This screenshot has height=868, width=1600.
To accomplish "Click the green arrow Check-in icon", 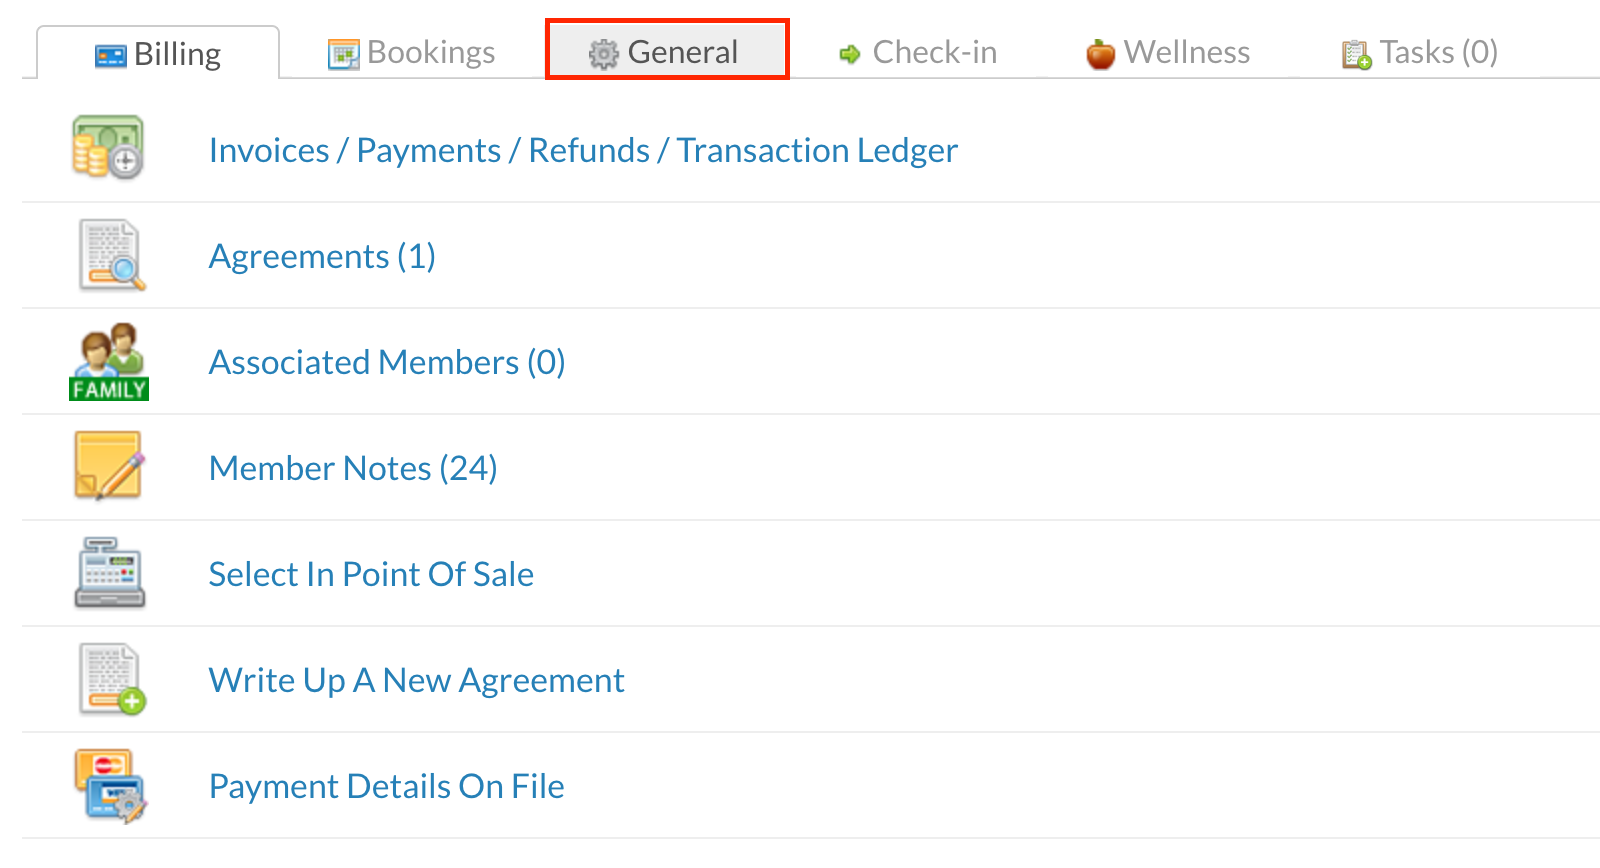I will 850,54.
